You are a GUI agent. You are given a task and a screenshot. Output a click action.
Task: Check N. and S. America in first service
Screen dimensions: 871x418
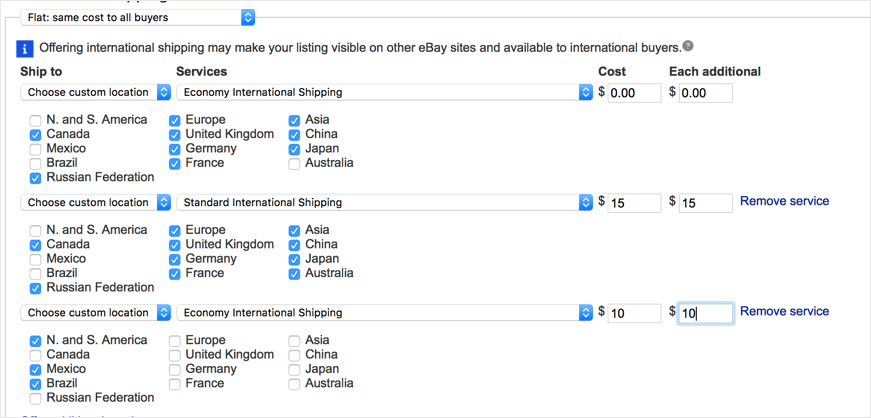click(36, 120)
